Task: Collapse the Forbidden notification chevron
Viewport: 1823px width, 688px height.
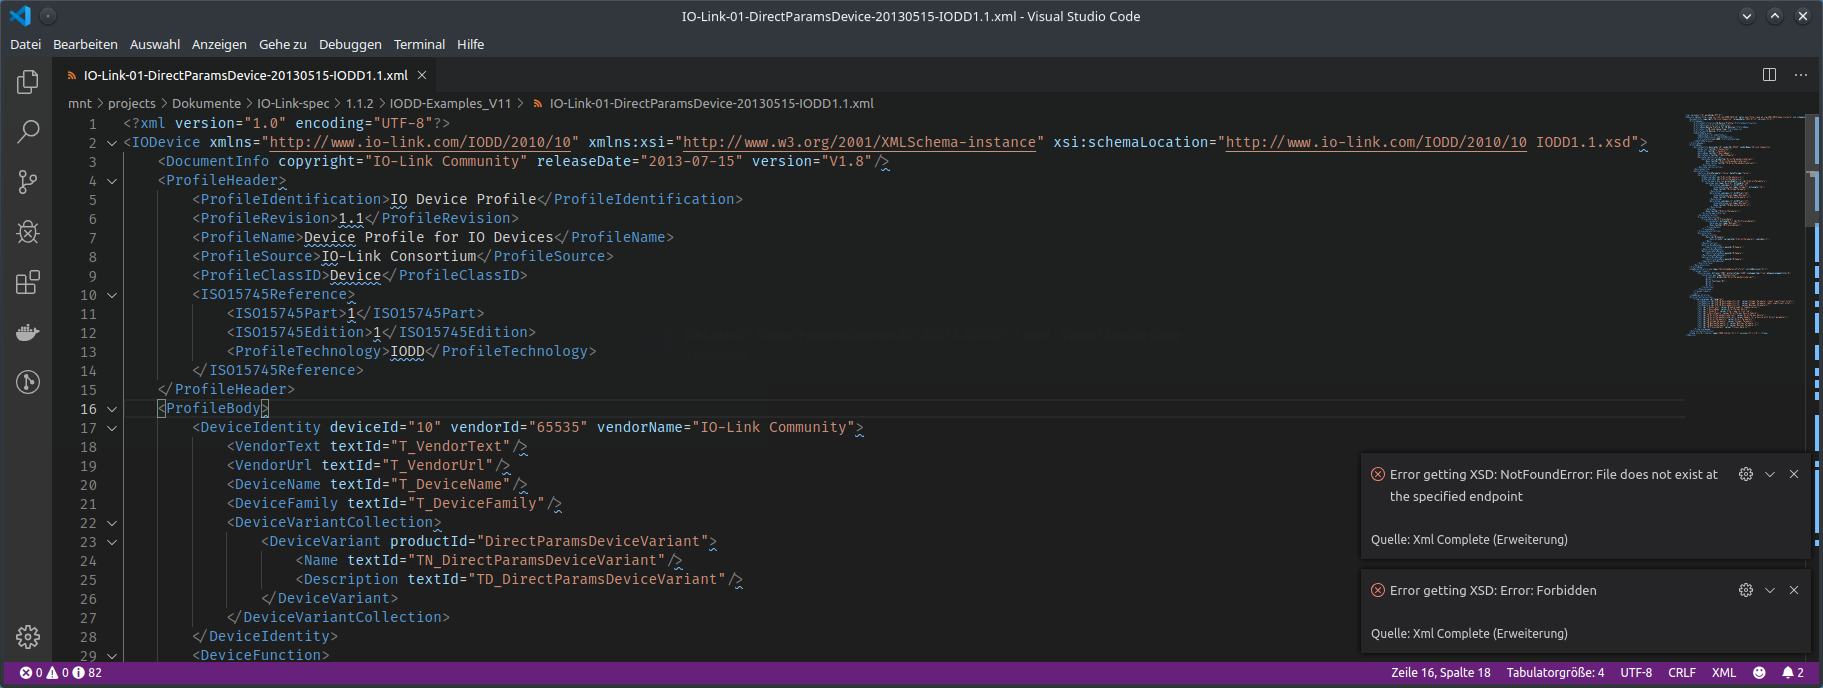Action: [x=1770, y=590]
